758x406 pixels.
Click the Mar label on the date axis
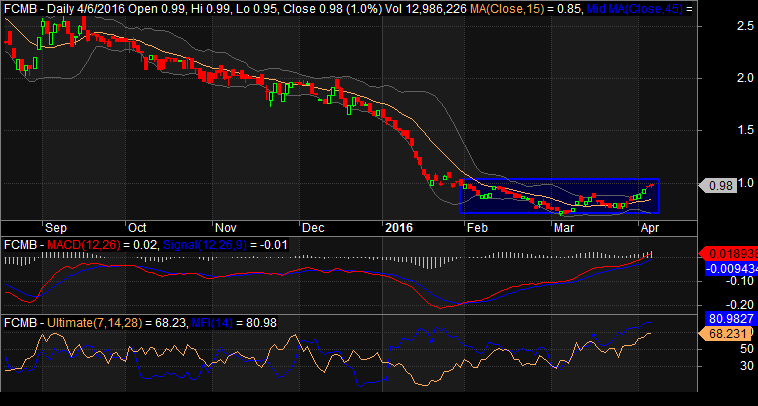(565, 228)
